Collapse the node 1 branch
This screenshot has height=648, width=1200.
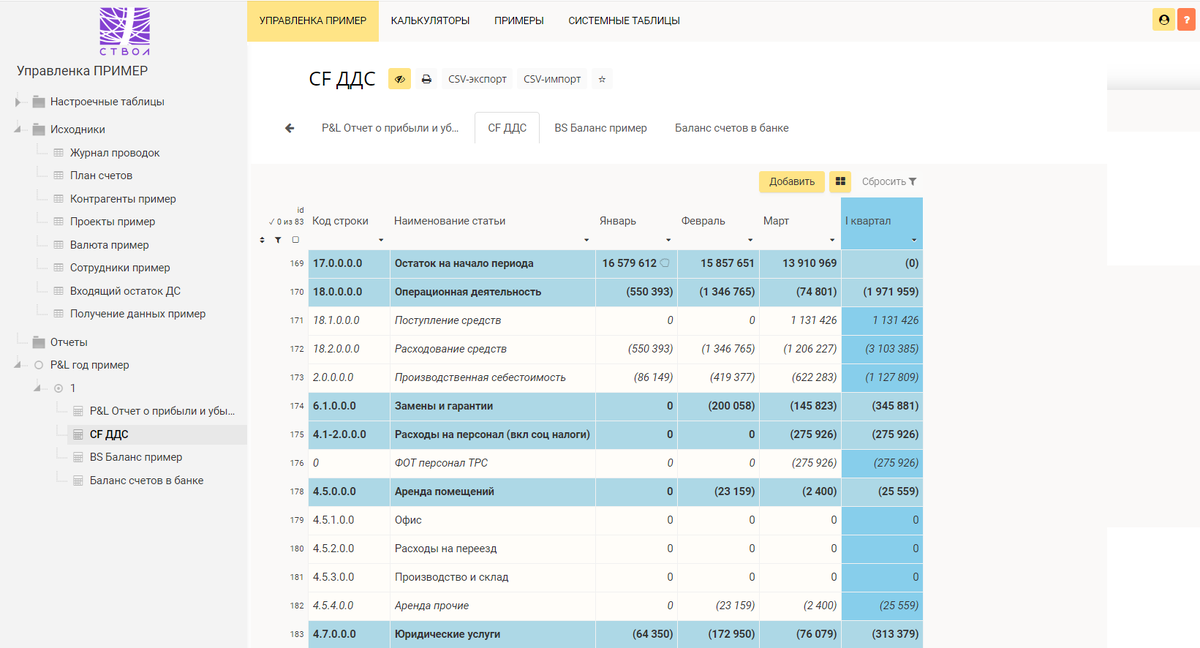[x=38, y=388]
